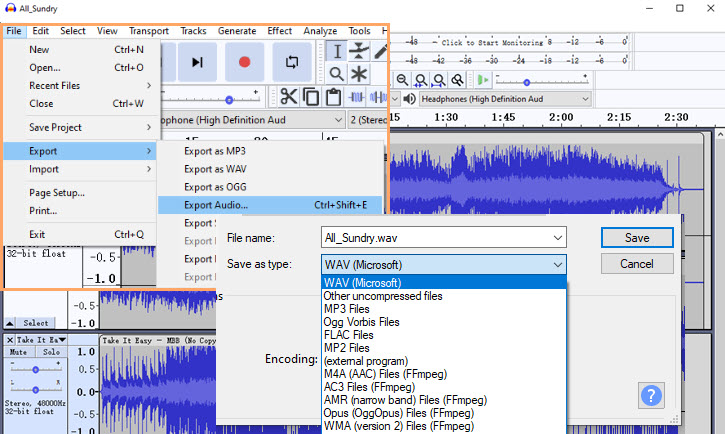Select Page Setup in File menu
Viewport: 725px width, 434px height.
56,193
